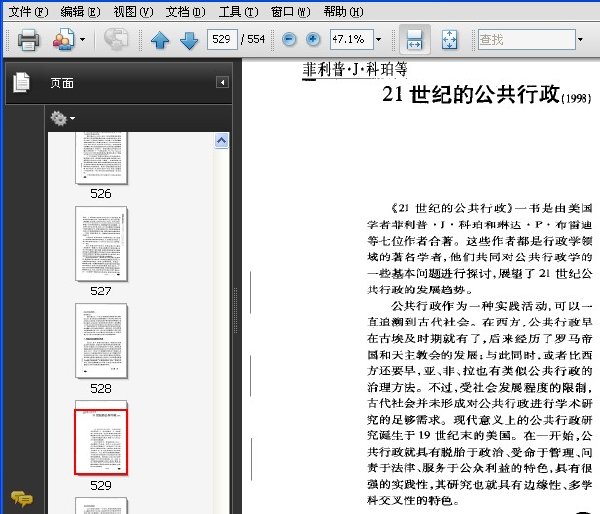Click the thumbnail scroll up arrow
The height and width of the screenshot is (514, 600).
(222, 141)
